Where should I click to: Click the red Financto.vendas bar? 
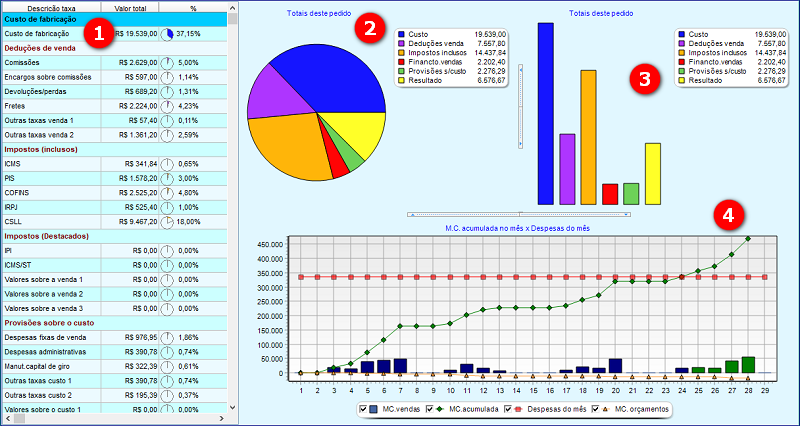610,194
